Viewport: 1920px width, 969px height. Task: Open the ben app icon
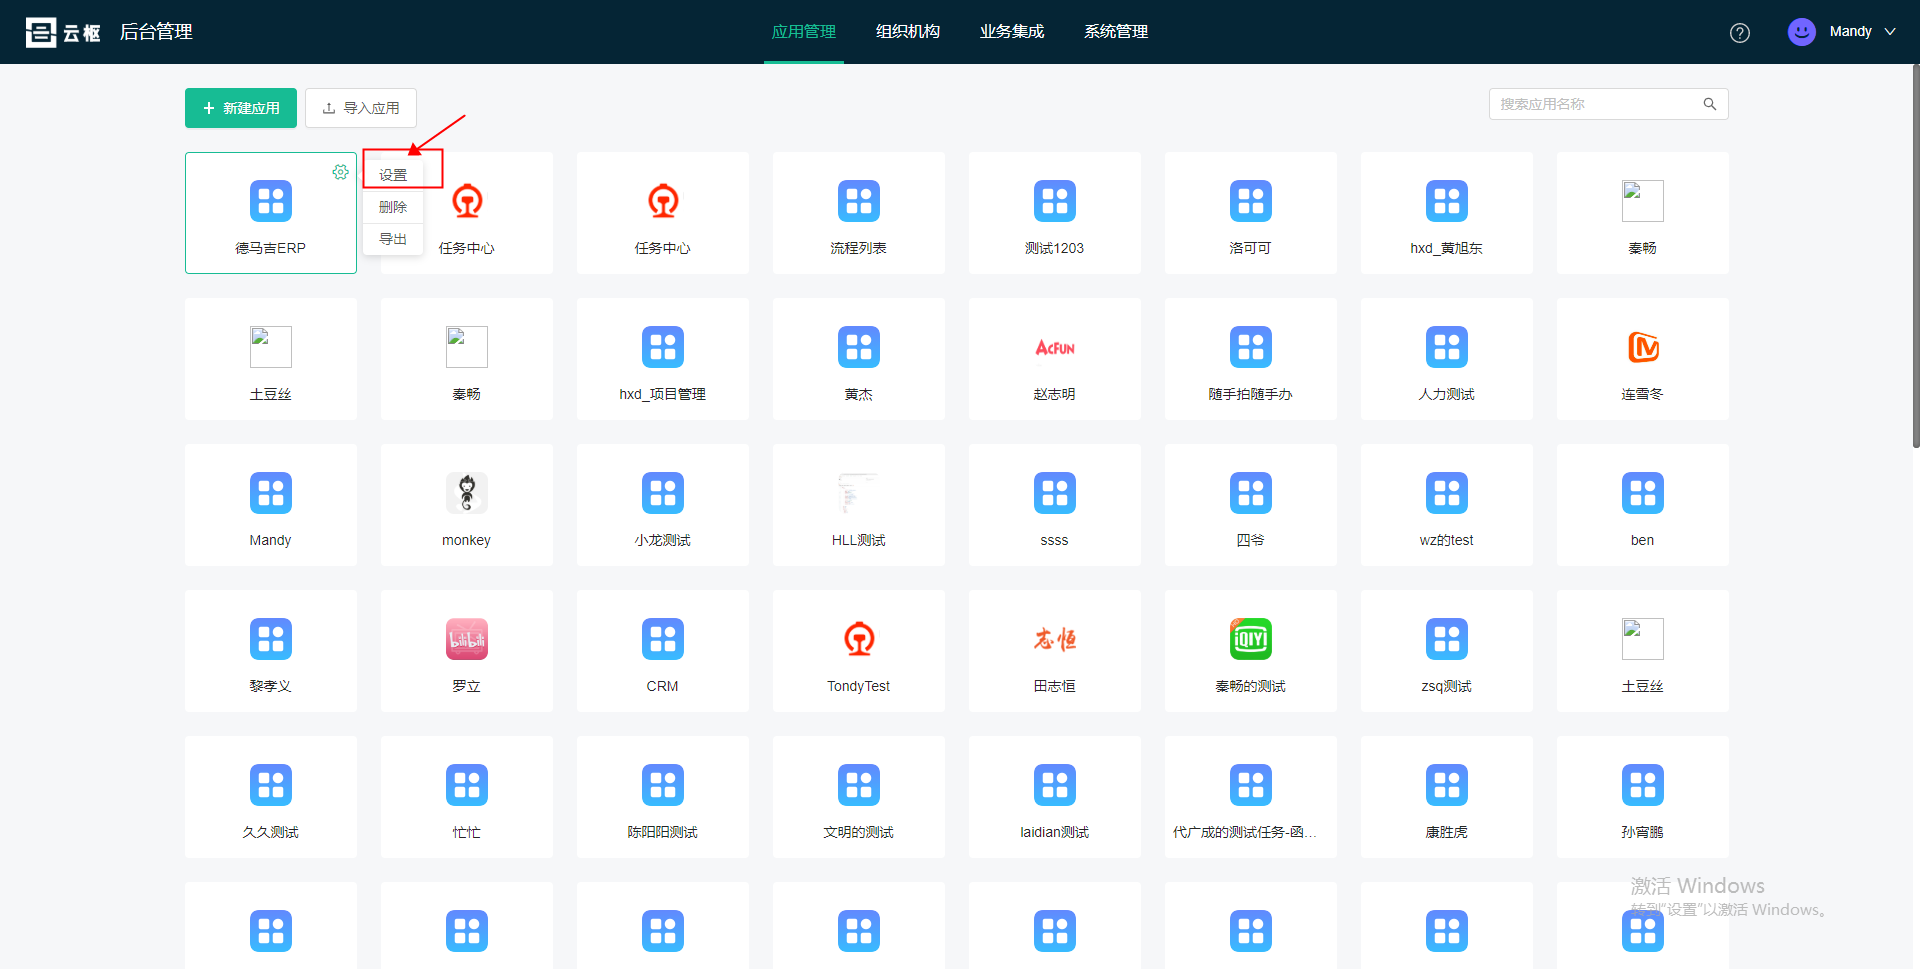(1643, 493)
